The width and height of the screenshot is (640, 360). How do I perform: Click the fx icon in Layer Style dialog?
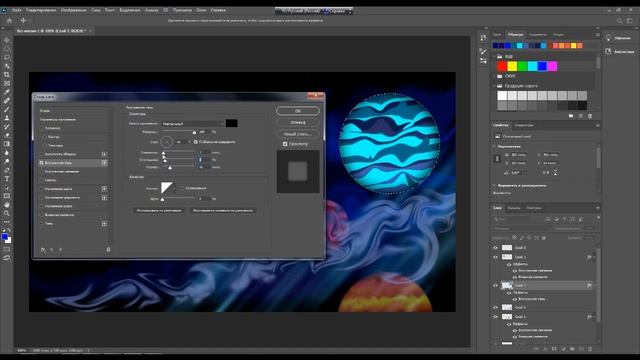pos(43,249)
